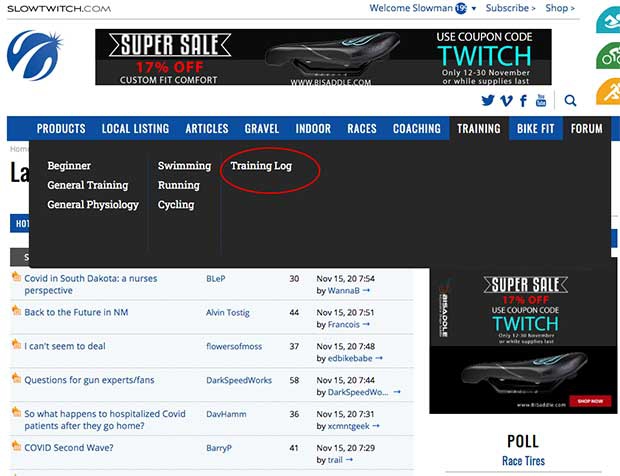The height and width of the screenshot is (476, 620).
Task: Open the Twitter social icon
Action: [x=488, y=100]
